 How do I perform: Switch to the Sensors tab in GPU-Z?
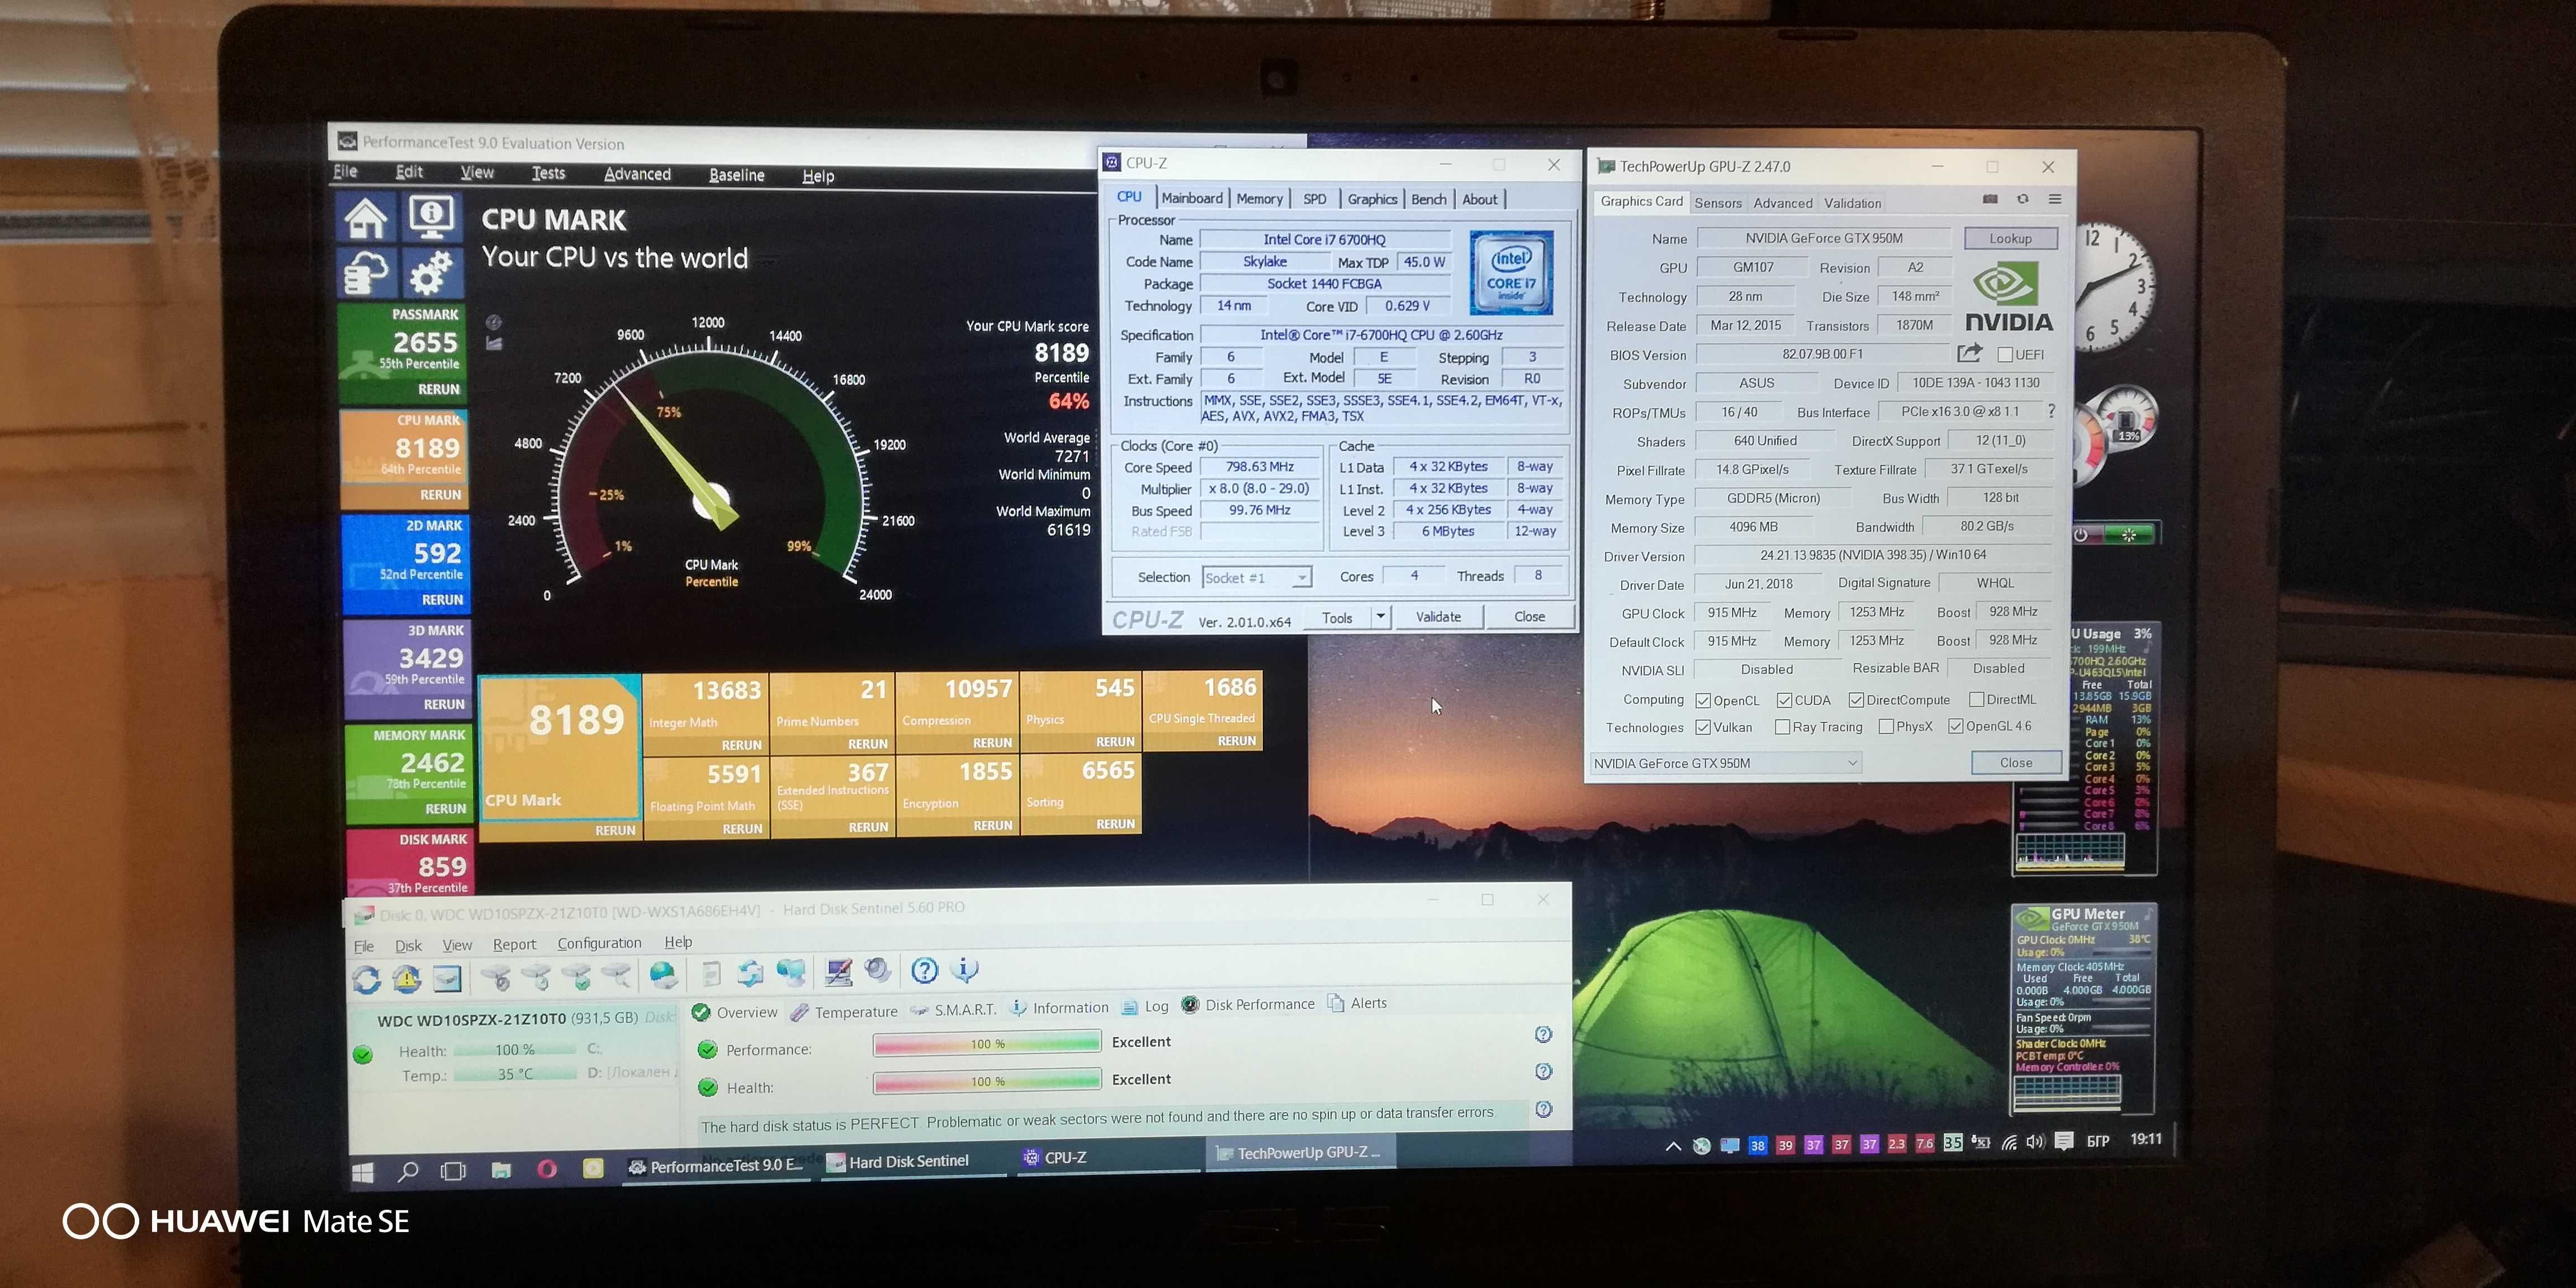1718,203
